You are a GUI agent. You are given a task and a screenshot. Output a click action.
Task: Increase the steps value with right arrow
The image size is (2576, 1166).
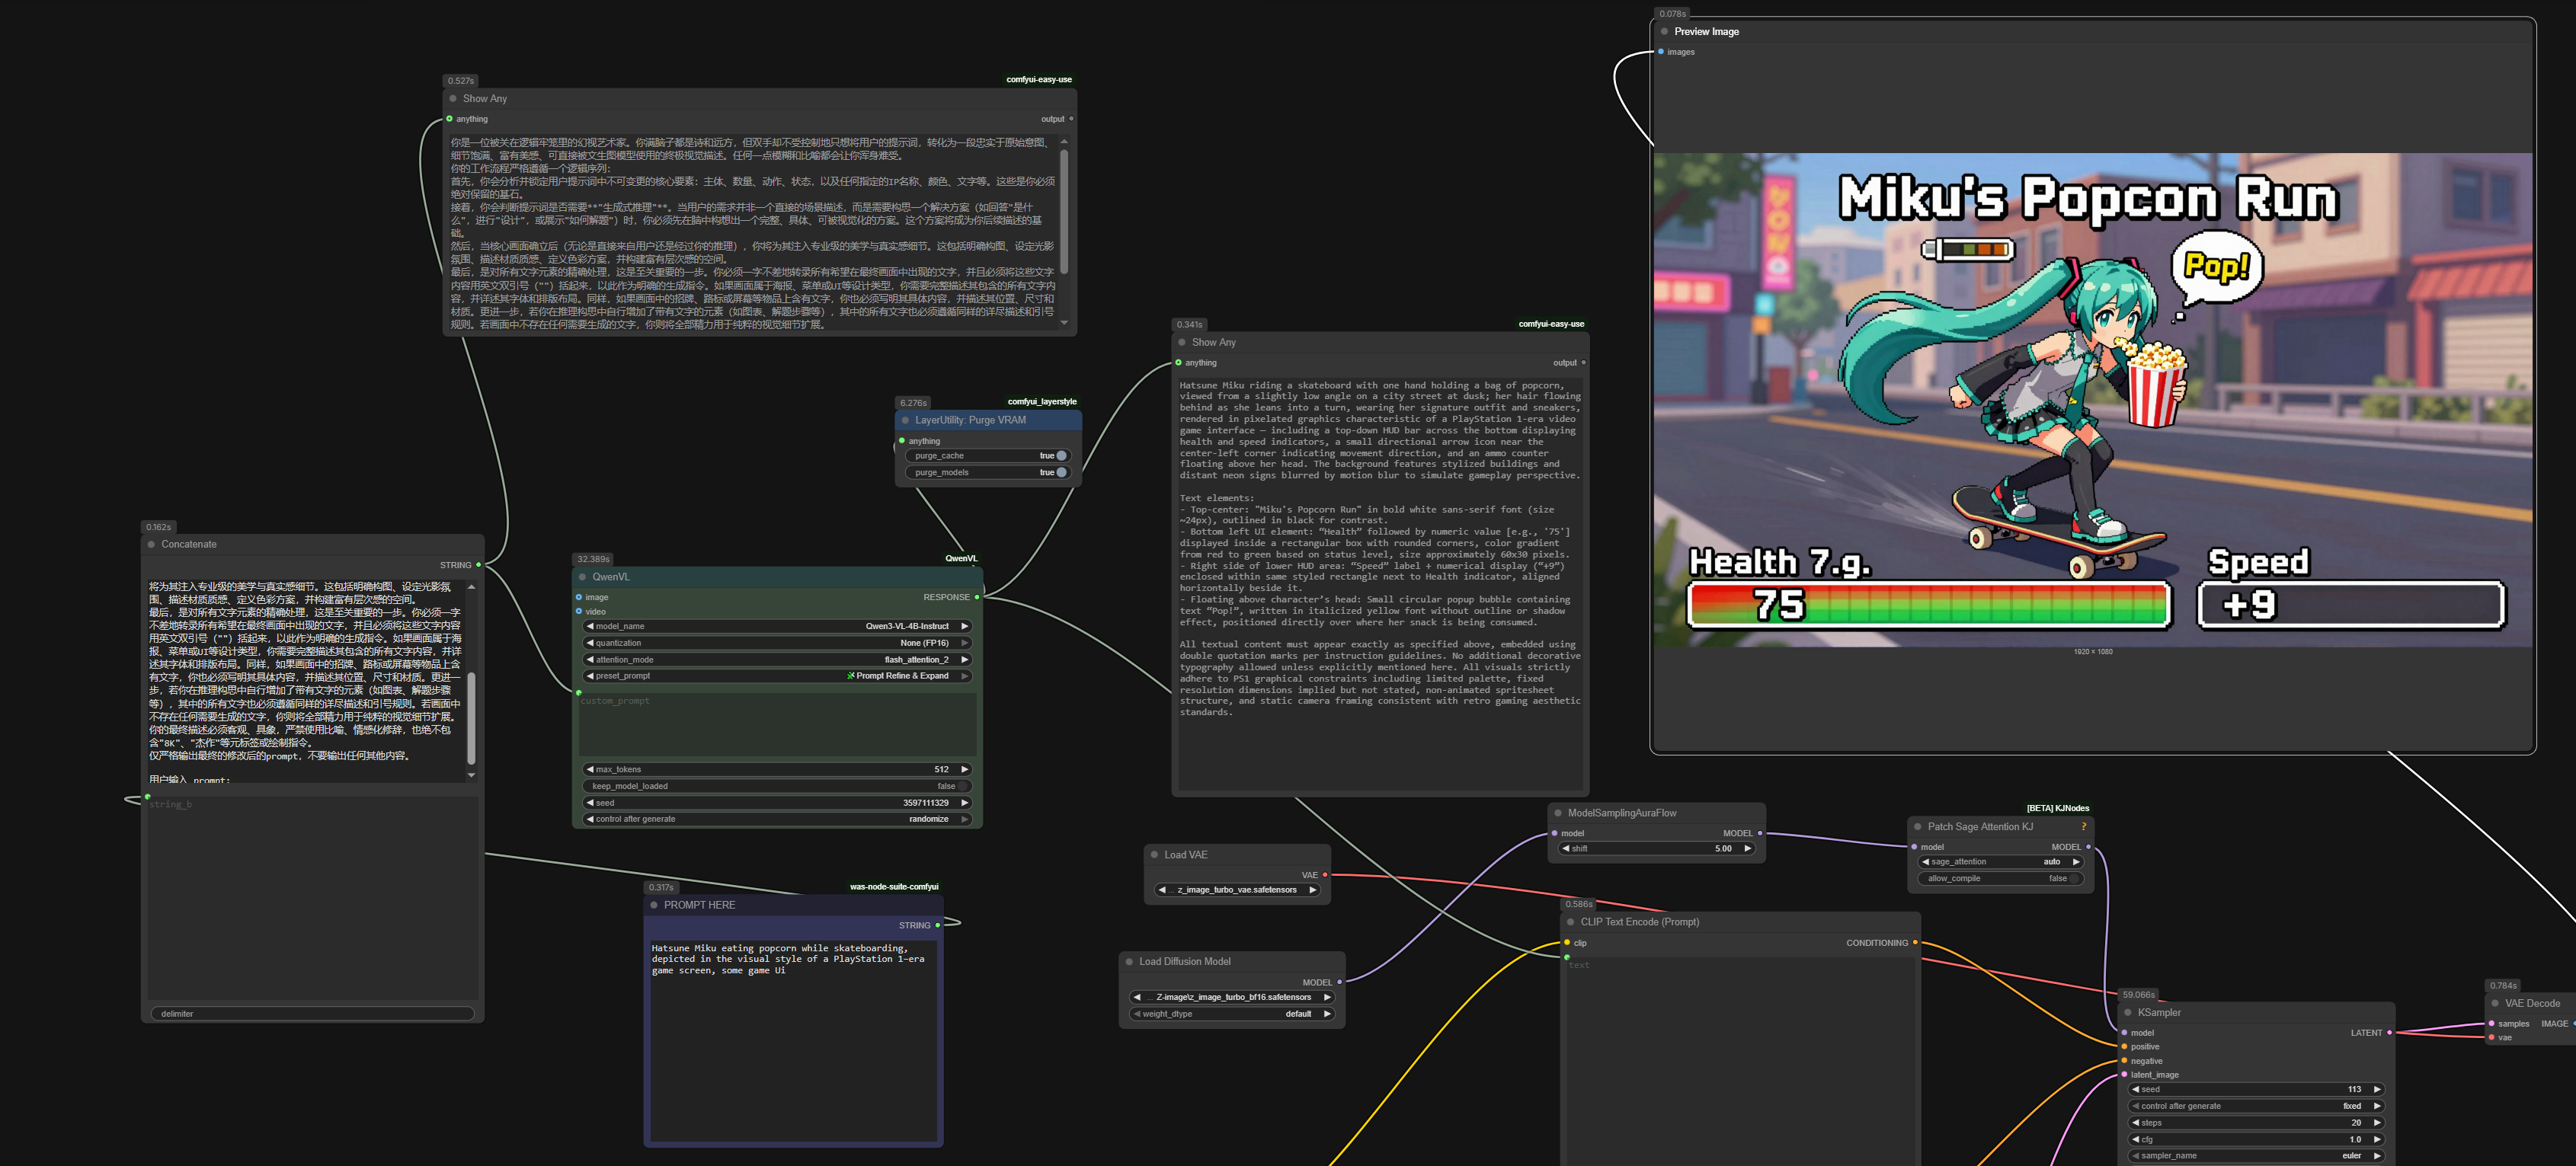tap(2377, 1122)
